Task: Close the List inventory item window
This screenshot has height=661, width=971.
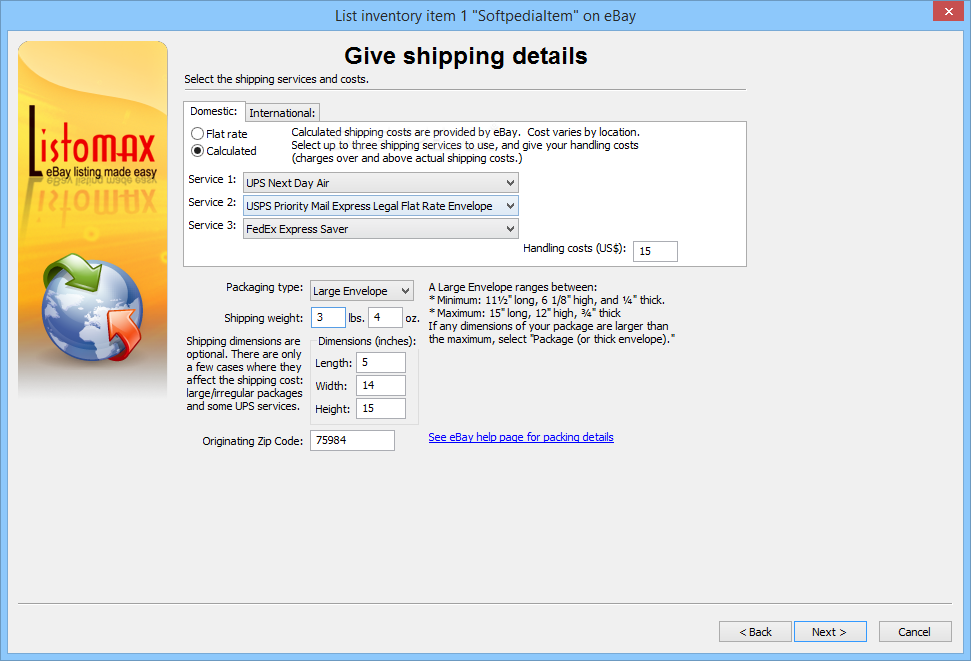Action: [x=949, y=11]
